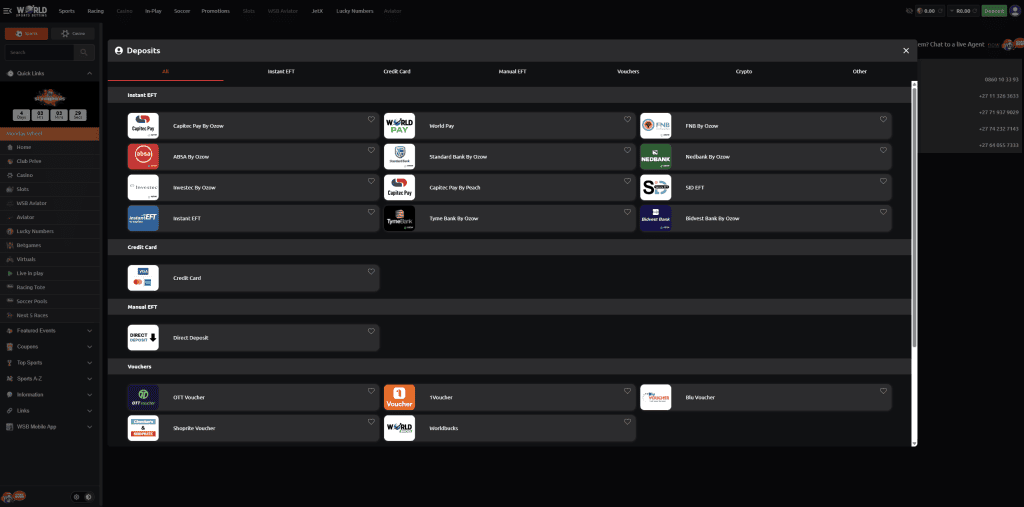Select the Direct Deposit logo
1024x507 pixels.
click(143, 338)
